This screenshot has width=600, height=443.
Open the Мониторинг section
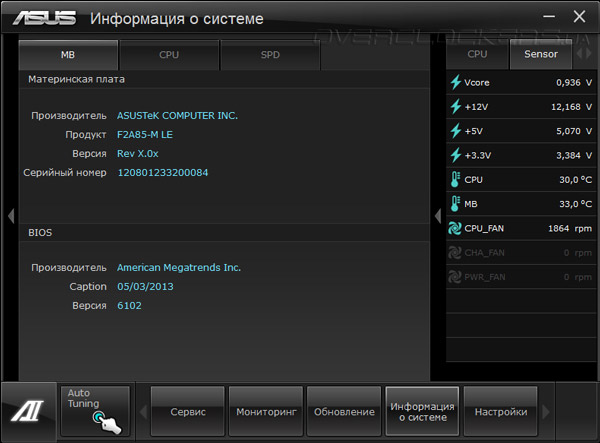click(x=266, y=411)
